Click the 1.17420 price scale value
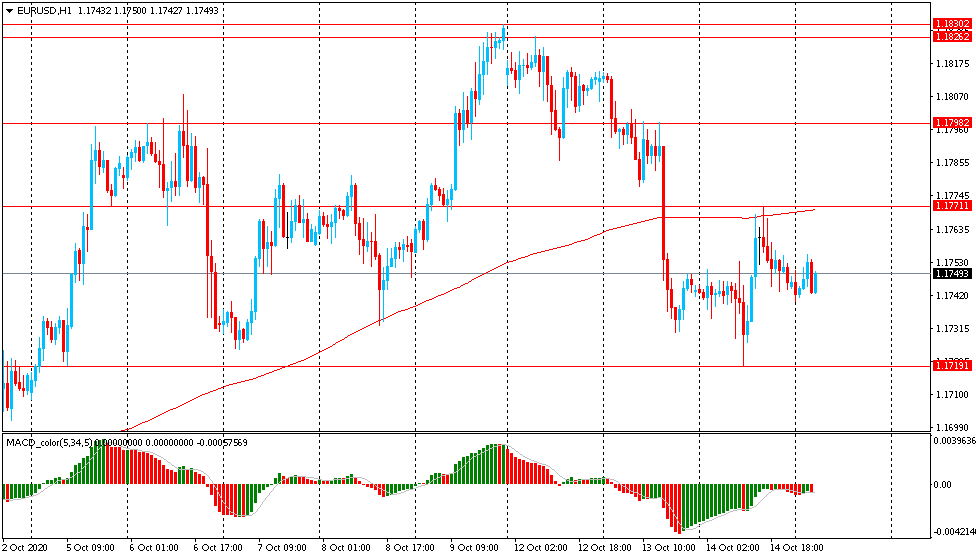976x559 pixels. [x=952, y=296]
